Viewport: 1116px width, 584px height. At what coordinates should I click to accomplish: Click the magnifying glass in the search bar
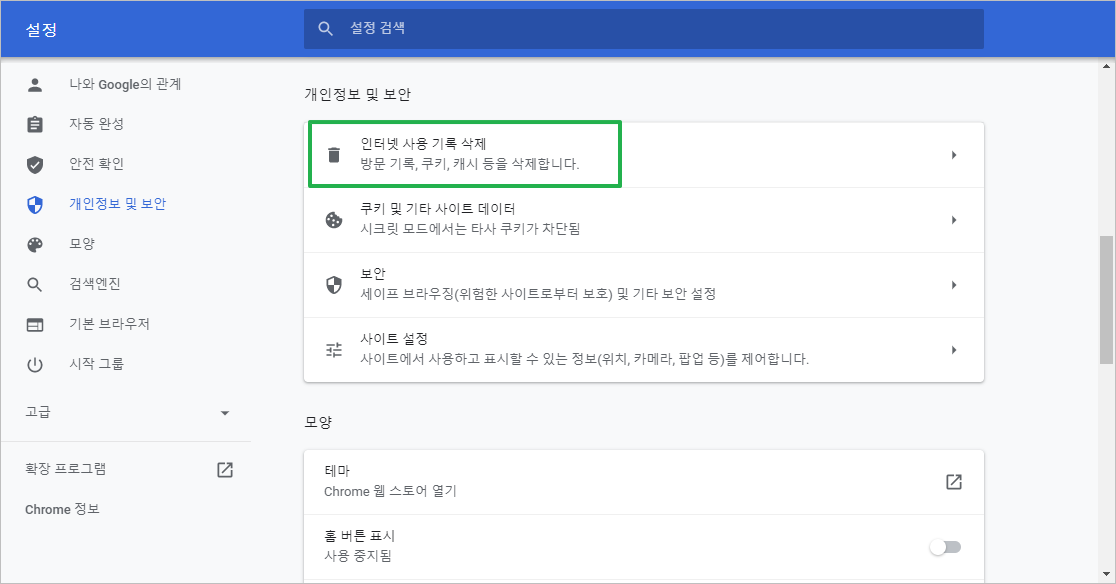[x=326, y=29]
